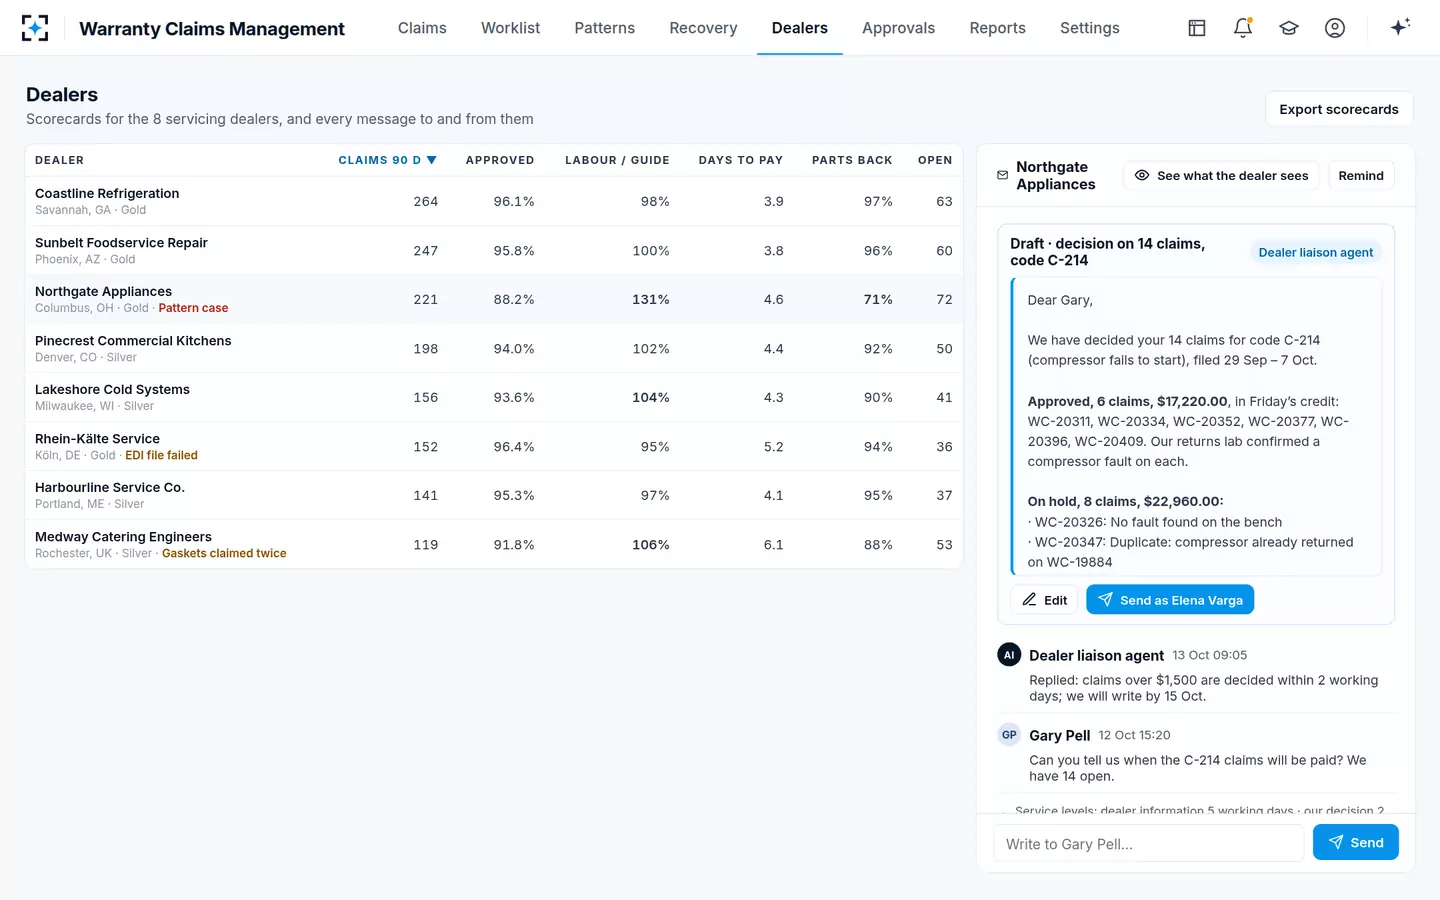
Task: Focus the Write to Gary Pell input
Action: pyautogui.click(x=1149, y=843)
